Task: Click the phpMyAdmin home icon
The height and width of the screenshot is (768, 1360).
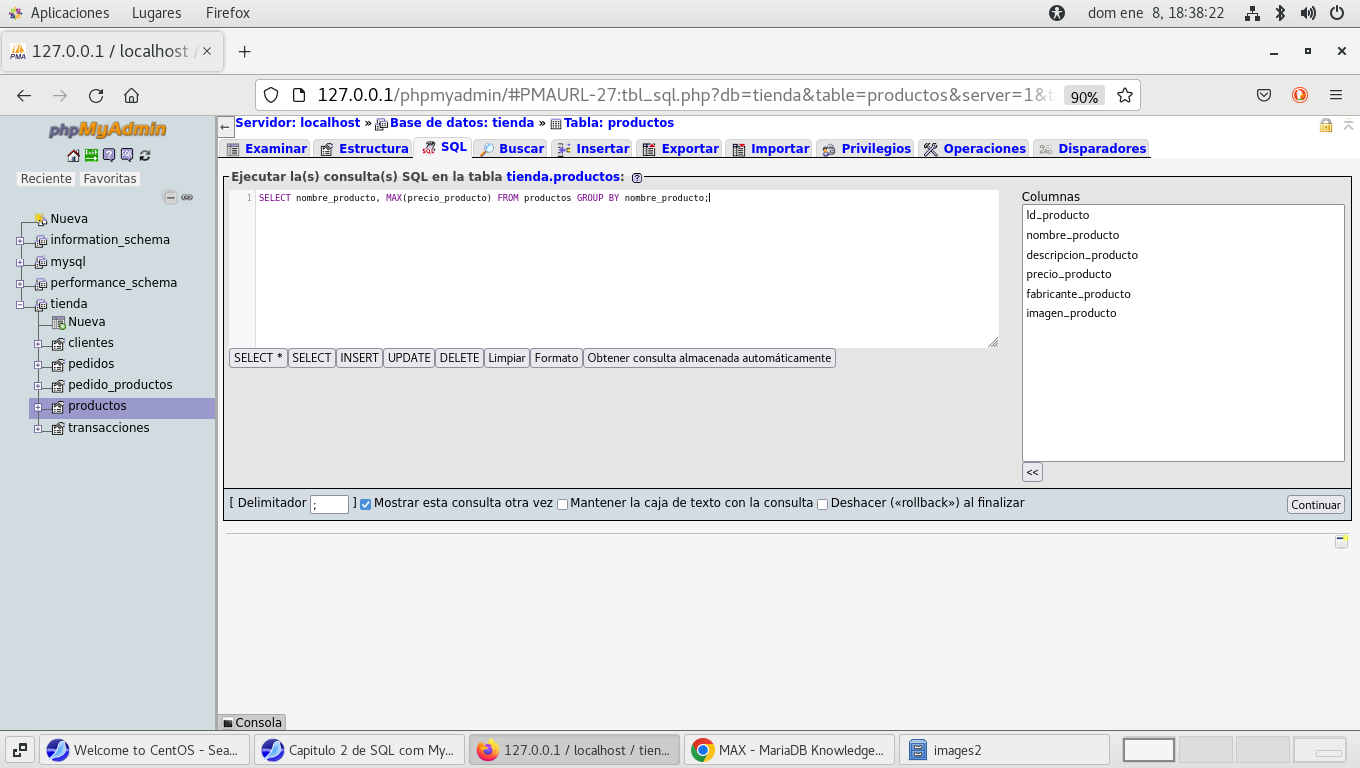Action: [73, 155]
